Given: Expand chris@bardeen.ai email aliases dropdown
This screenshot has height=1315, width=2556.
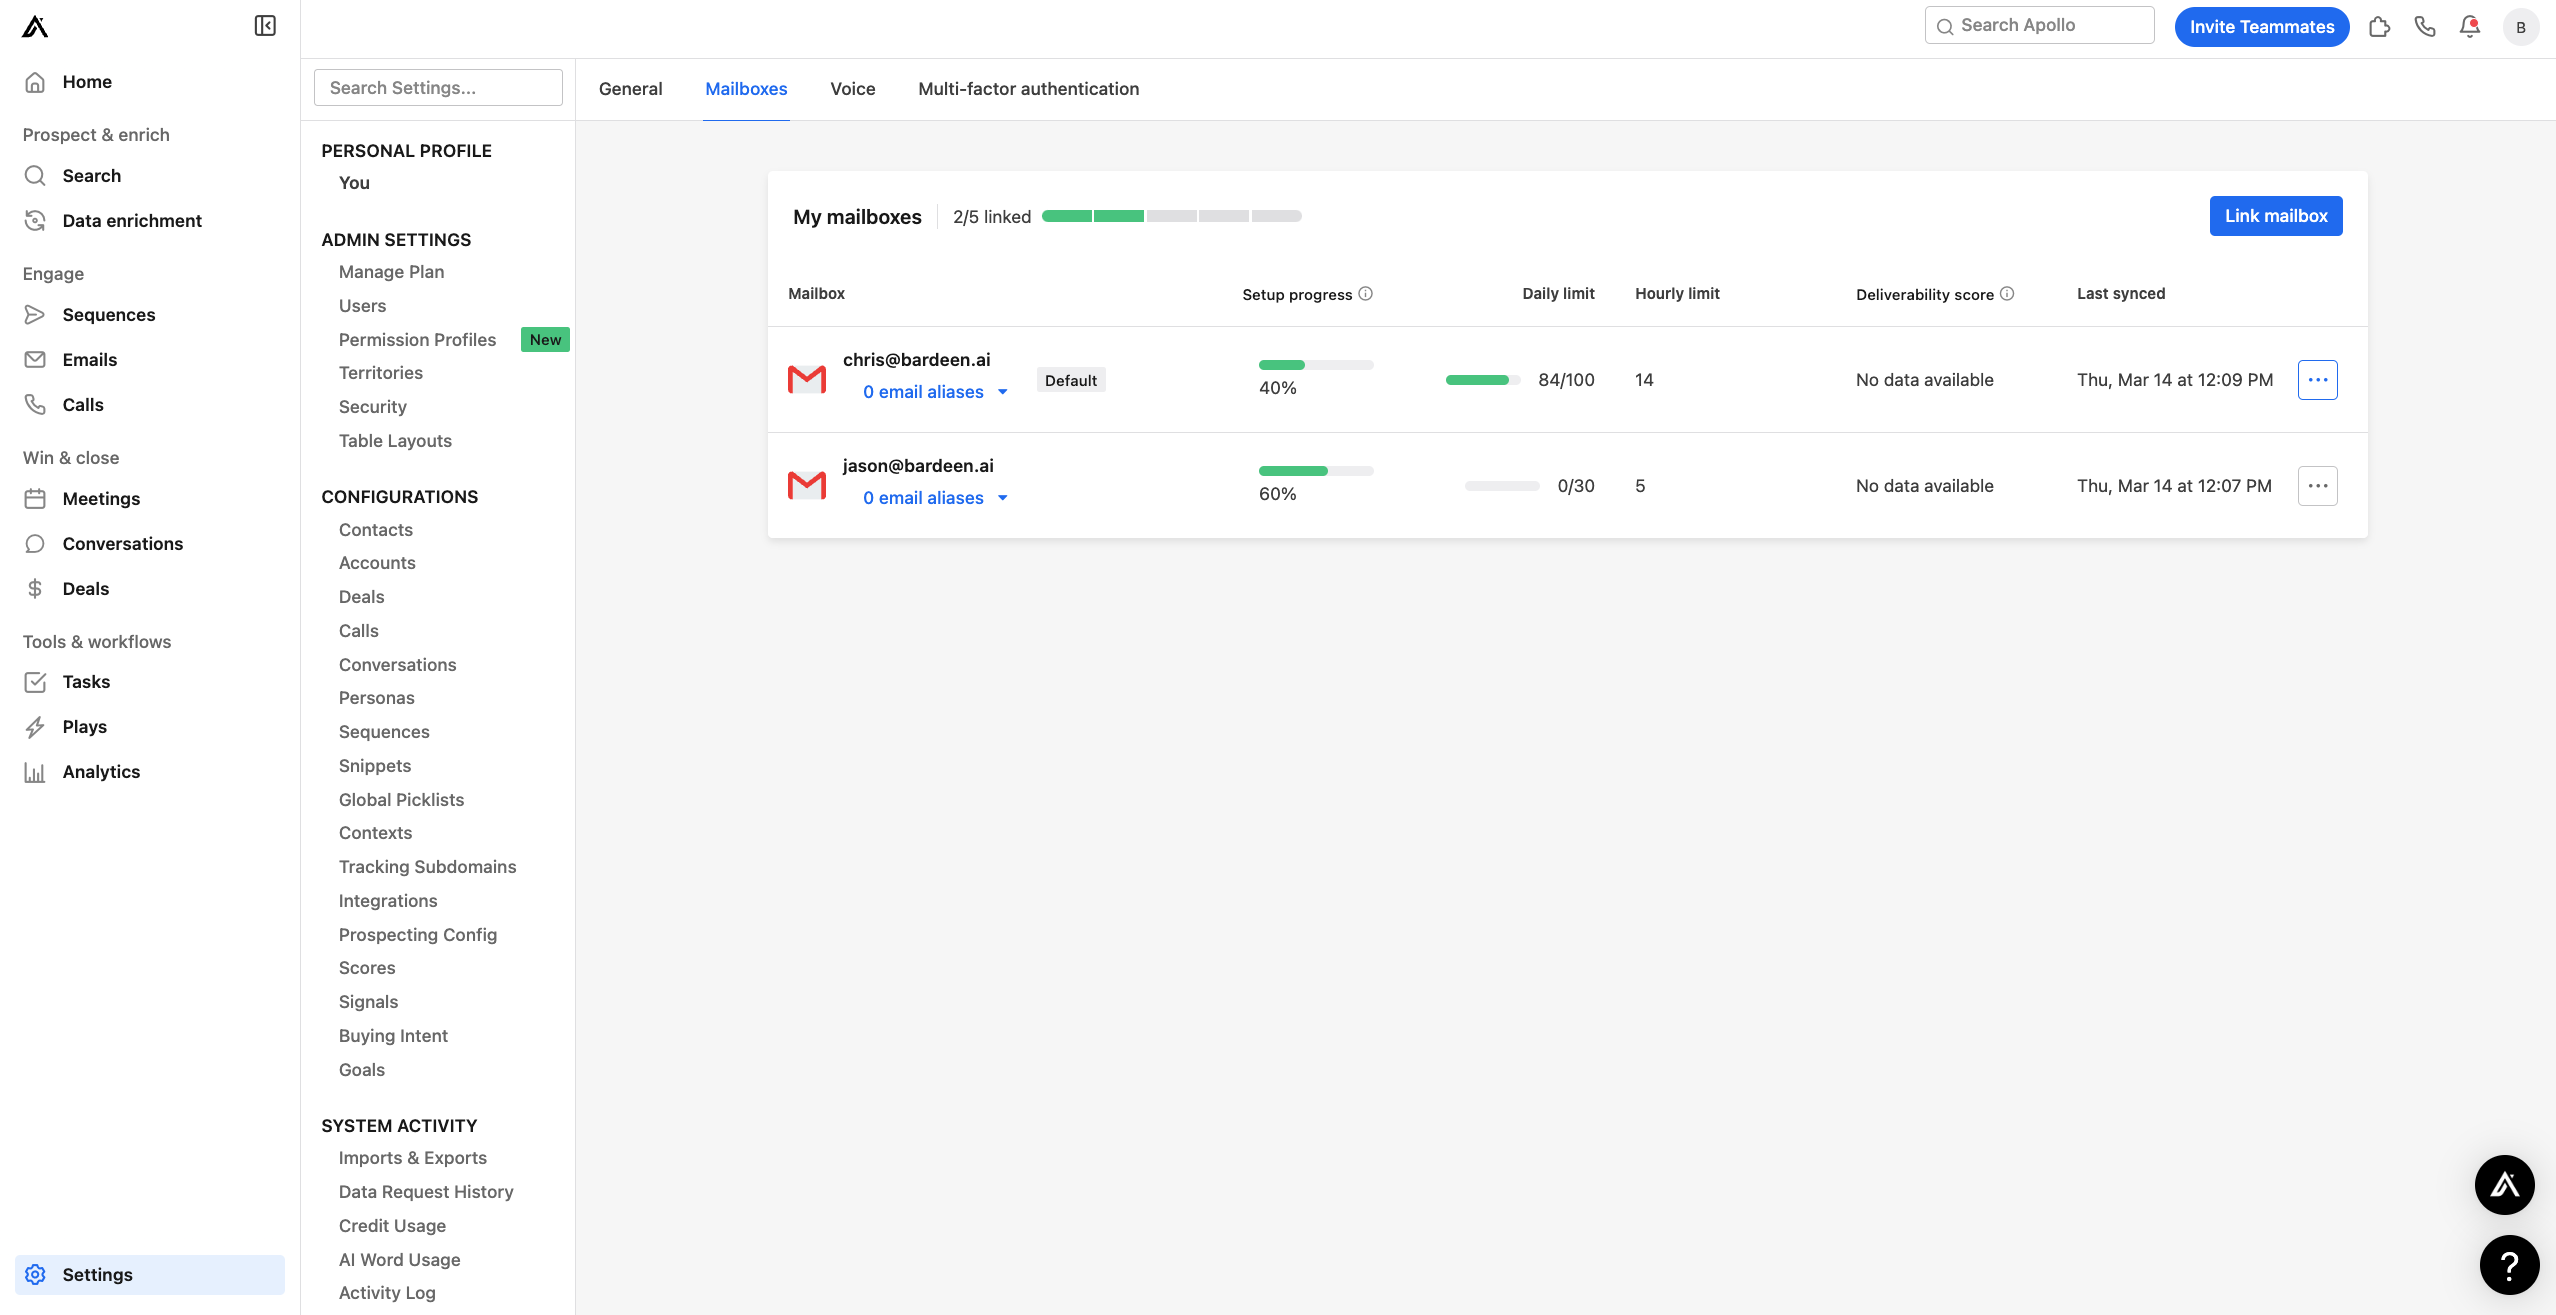Looking at the screenshot, I should 935,392.
